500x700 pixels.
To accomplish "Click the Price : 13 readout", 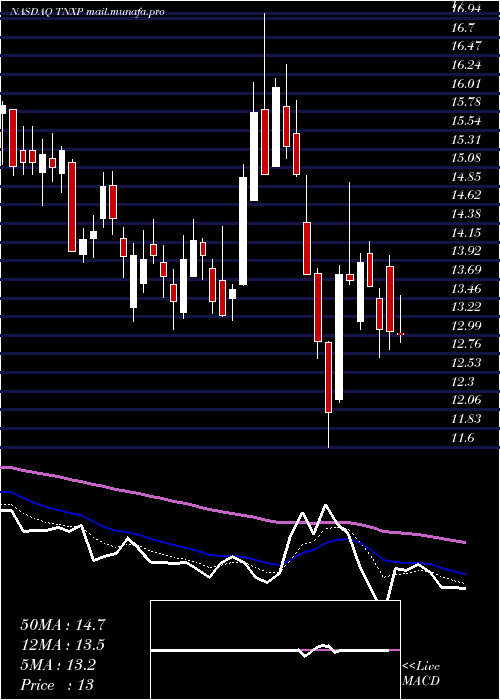I will coord(57,684).
